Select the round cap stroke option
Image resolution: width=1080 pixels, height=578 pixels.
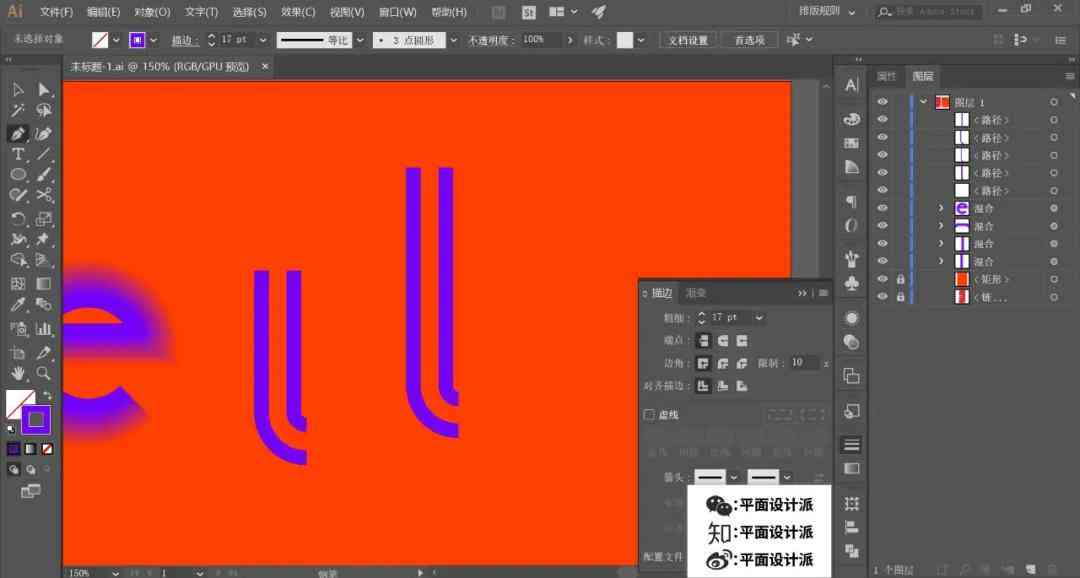point(723,340)
